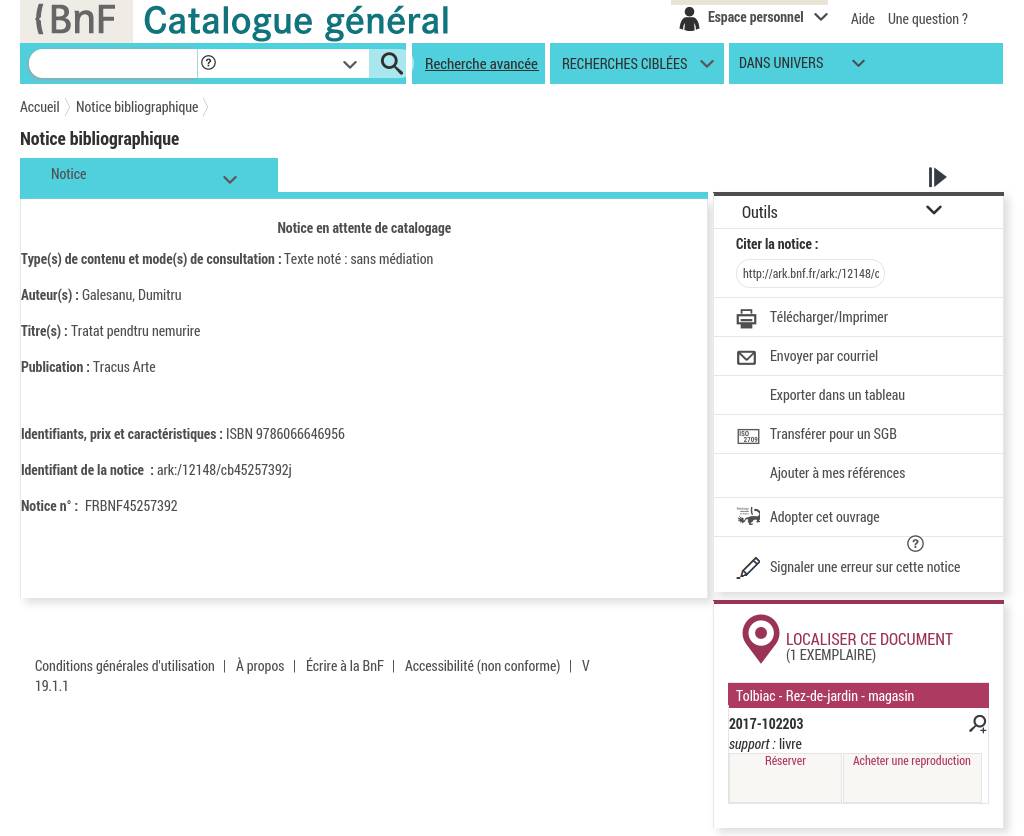
Task: Open the Recherche avancée link
Action: [x=481, y=64]
